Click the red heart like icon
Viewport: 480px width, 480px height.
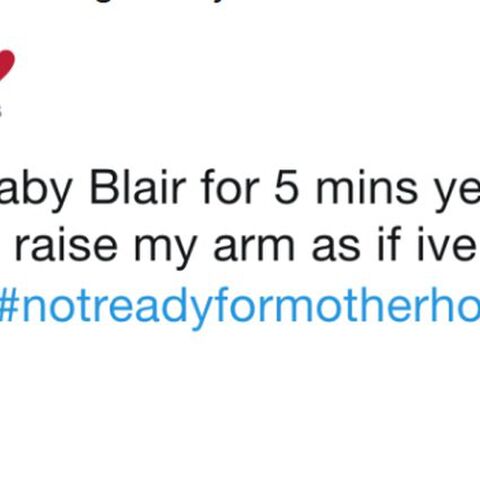pos(6,65)
